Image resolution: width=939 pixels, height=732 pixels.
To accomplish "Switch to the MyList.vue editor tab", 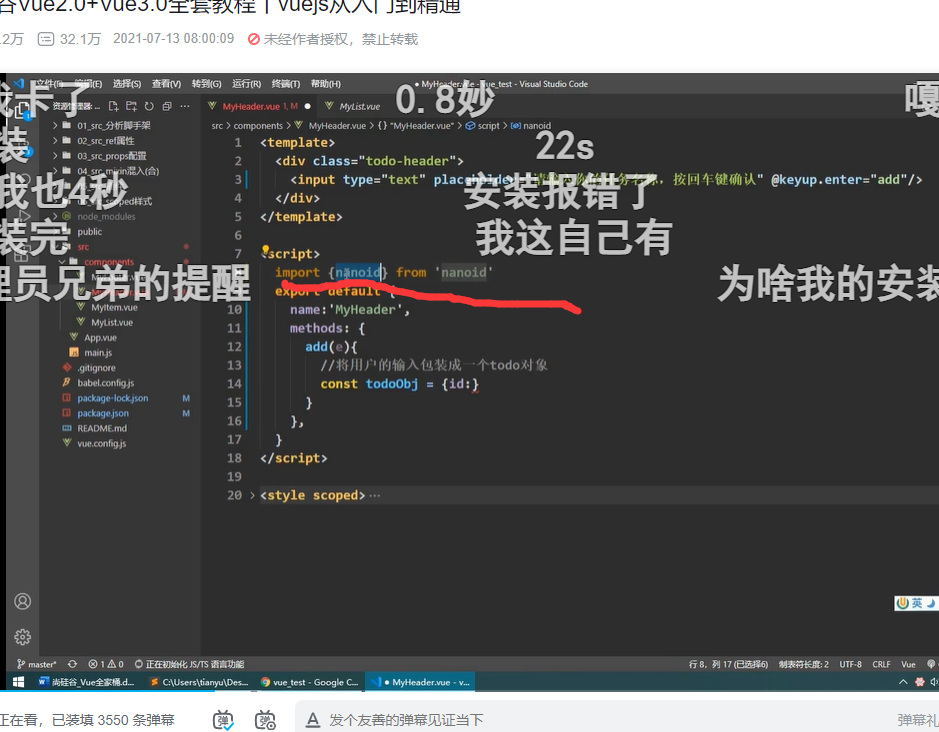I will coord(353,106).
